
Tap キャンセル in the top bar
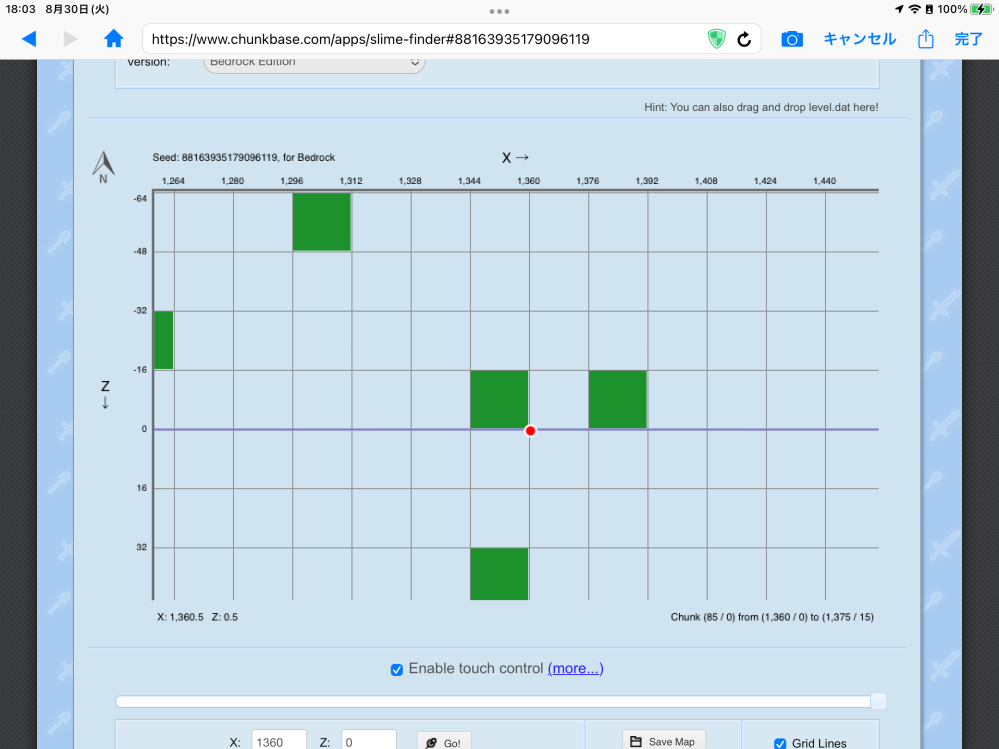[859, 39]
